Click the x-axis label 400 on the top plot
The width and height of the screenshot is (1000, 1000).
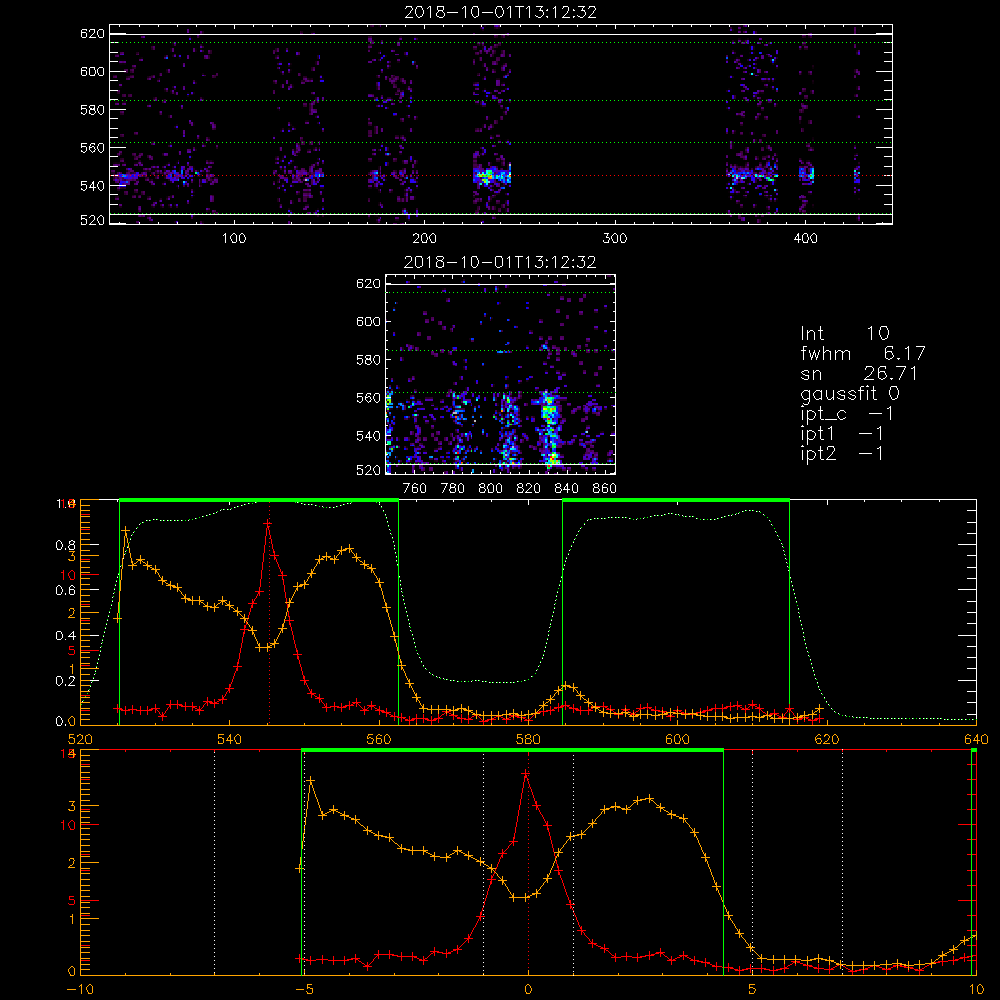click(x=805, y=238)
